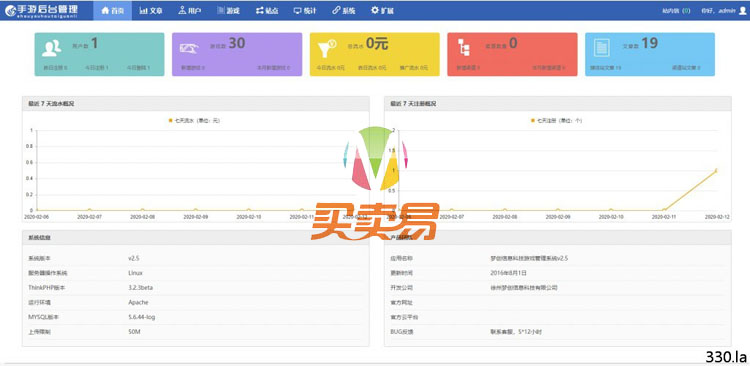Toggle the 七天流水 chart legend
Screen dimensions: 750x366
194,121
